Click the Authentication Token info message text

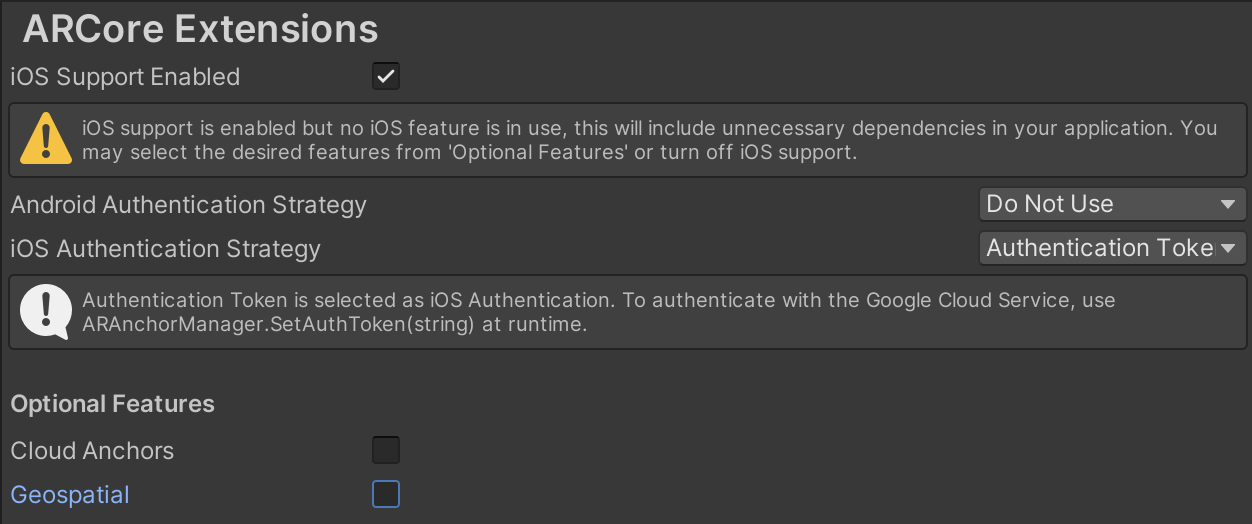click(598, 301)
